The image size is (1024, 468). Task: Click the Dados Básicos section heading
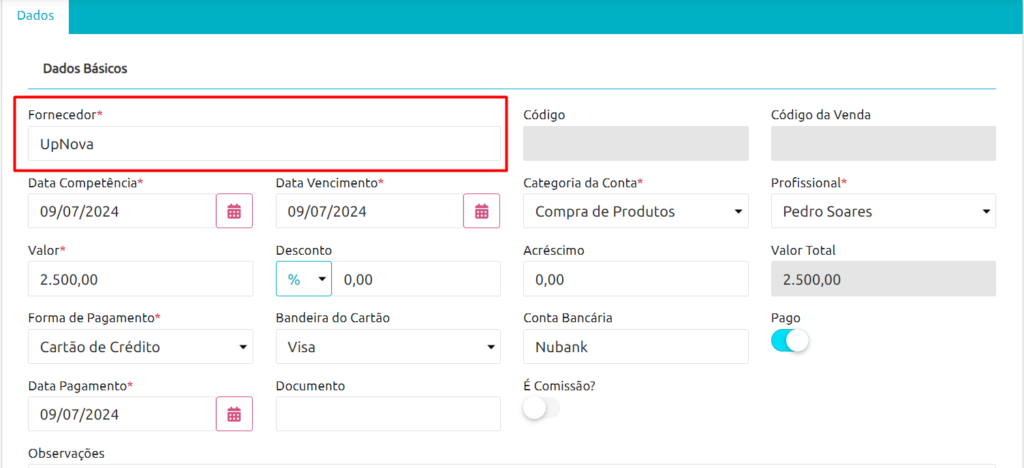tap(85, 68)
